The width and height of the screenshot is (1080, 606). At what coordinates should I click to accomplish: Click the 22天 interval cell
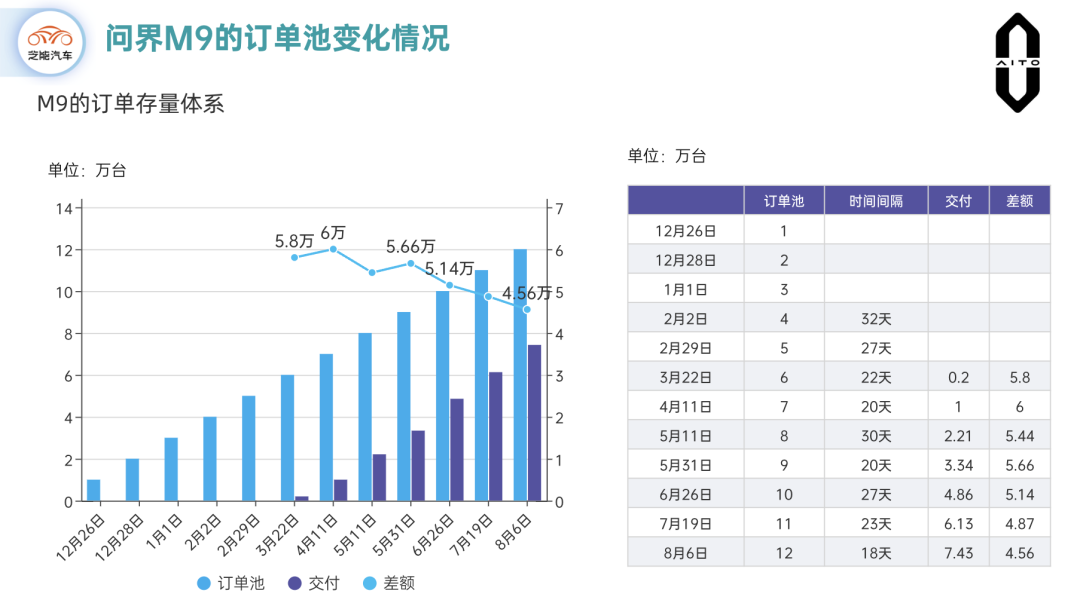[875, 377]
